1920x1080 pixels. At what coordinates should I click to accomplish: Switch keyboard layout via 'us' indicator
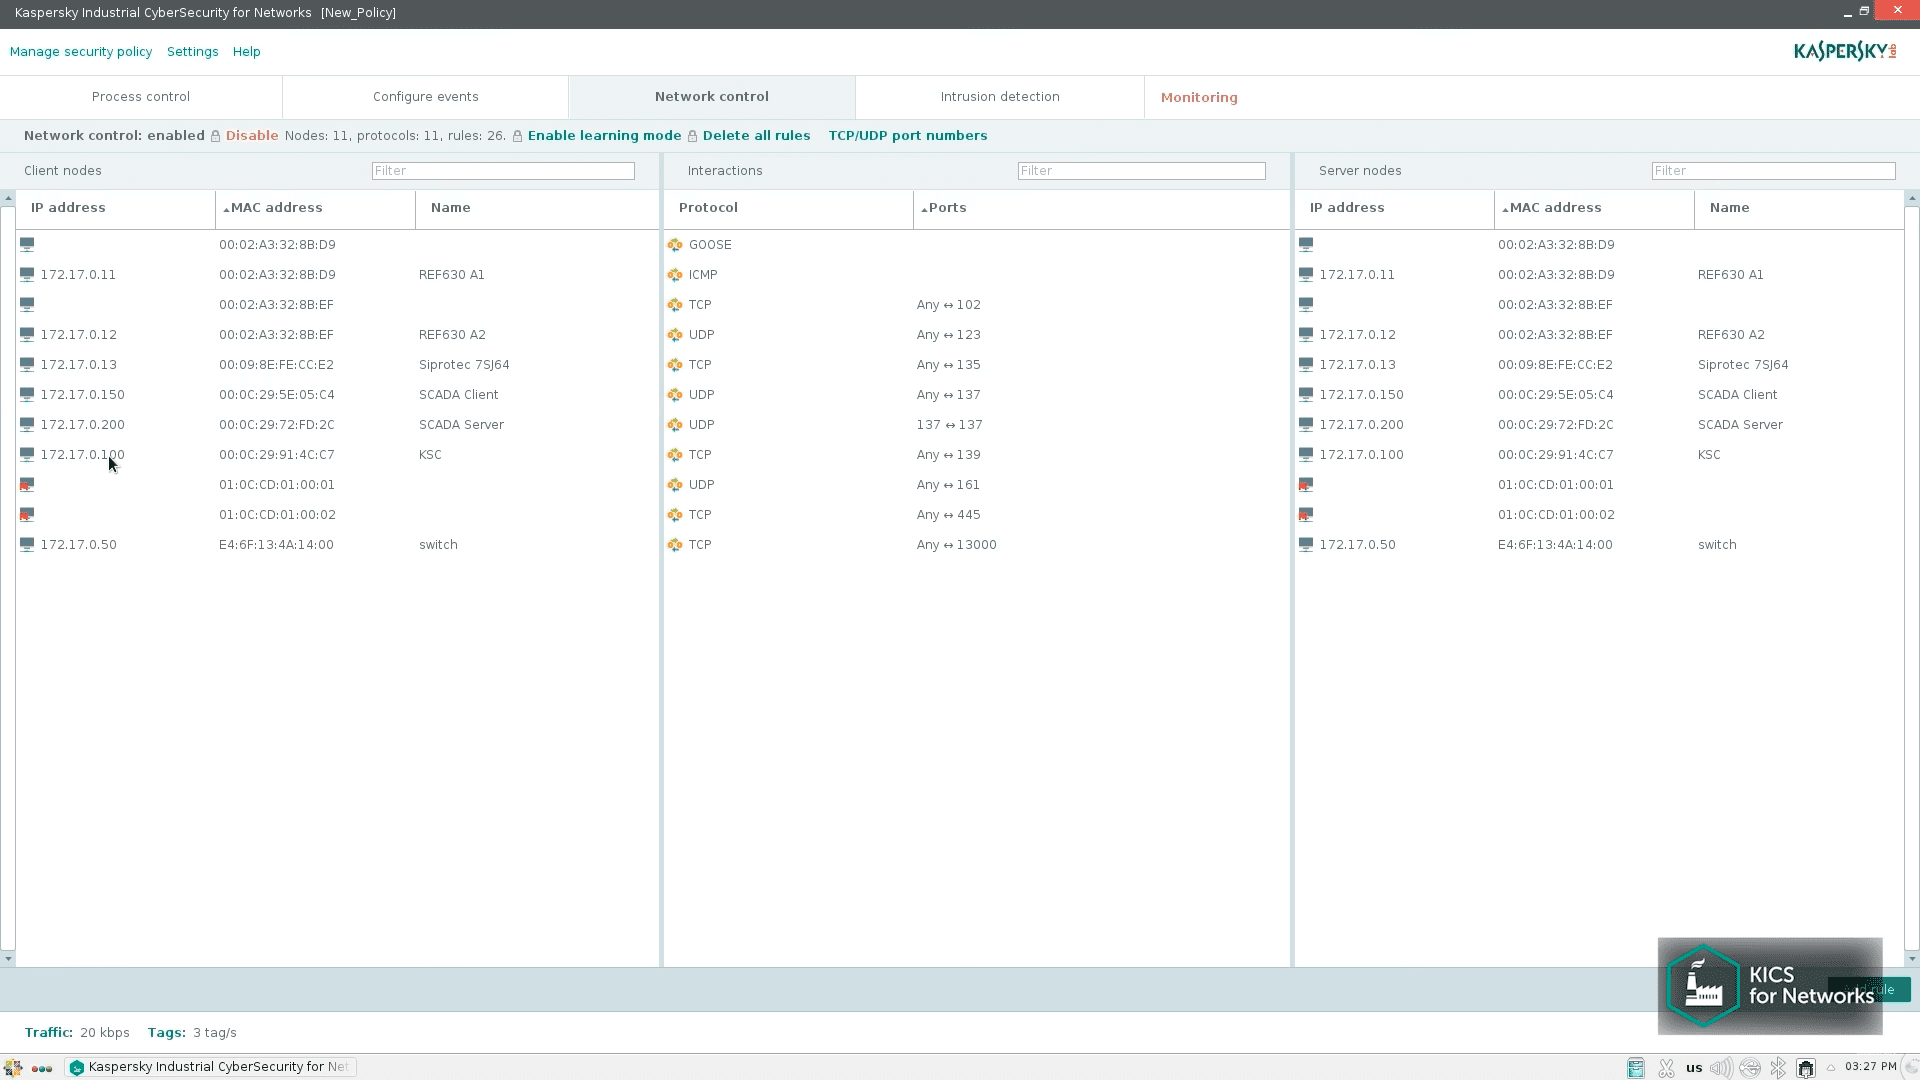click(1693, 1068)
